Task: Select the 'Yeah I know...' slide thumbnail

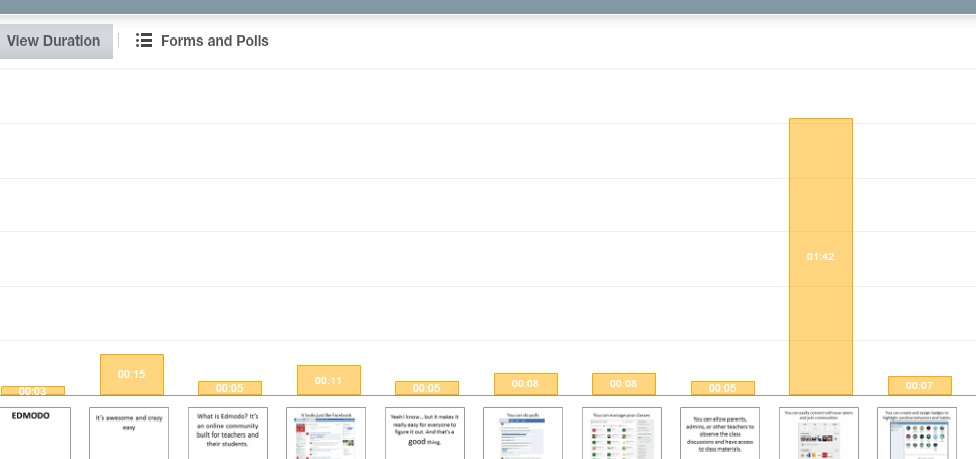Action: (425, 432)
